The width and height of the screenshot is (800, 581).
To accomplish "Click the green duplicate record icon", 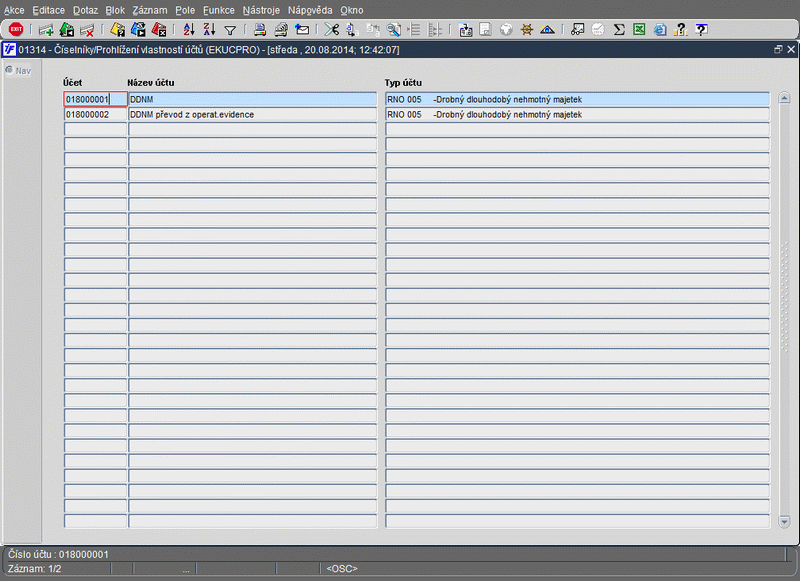I will click(67, 30).
